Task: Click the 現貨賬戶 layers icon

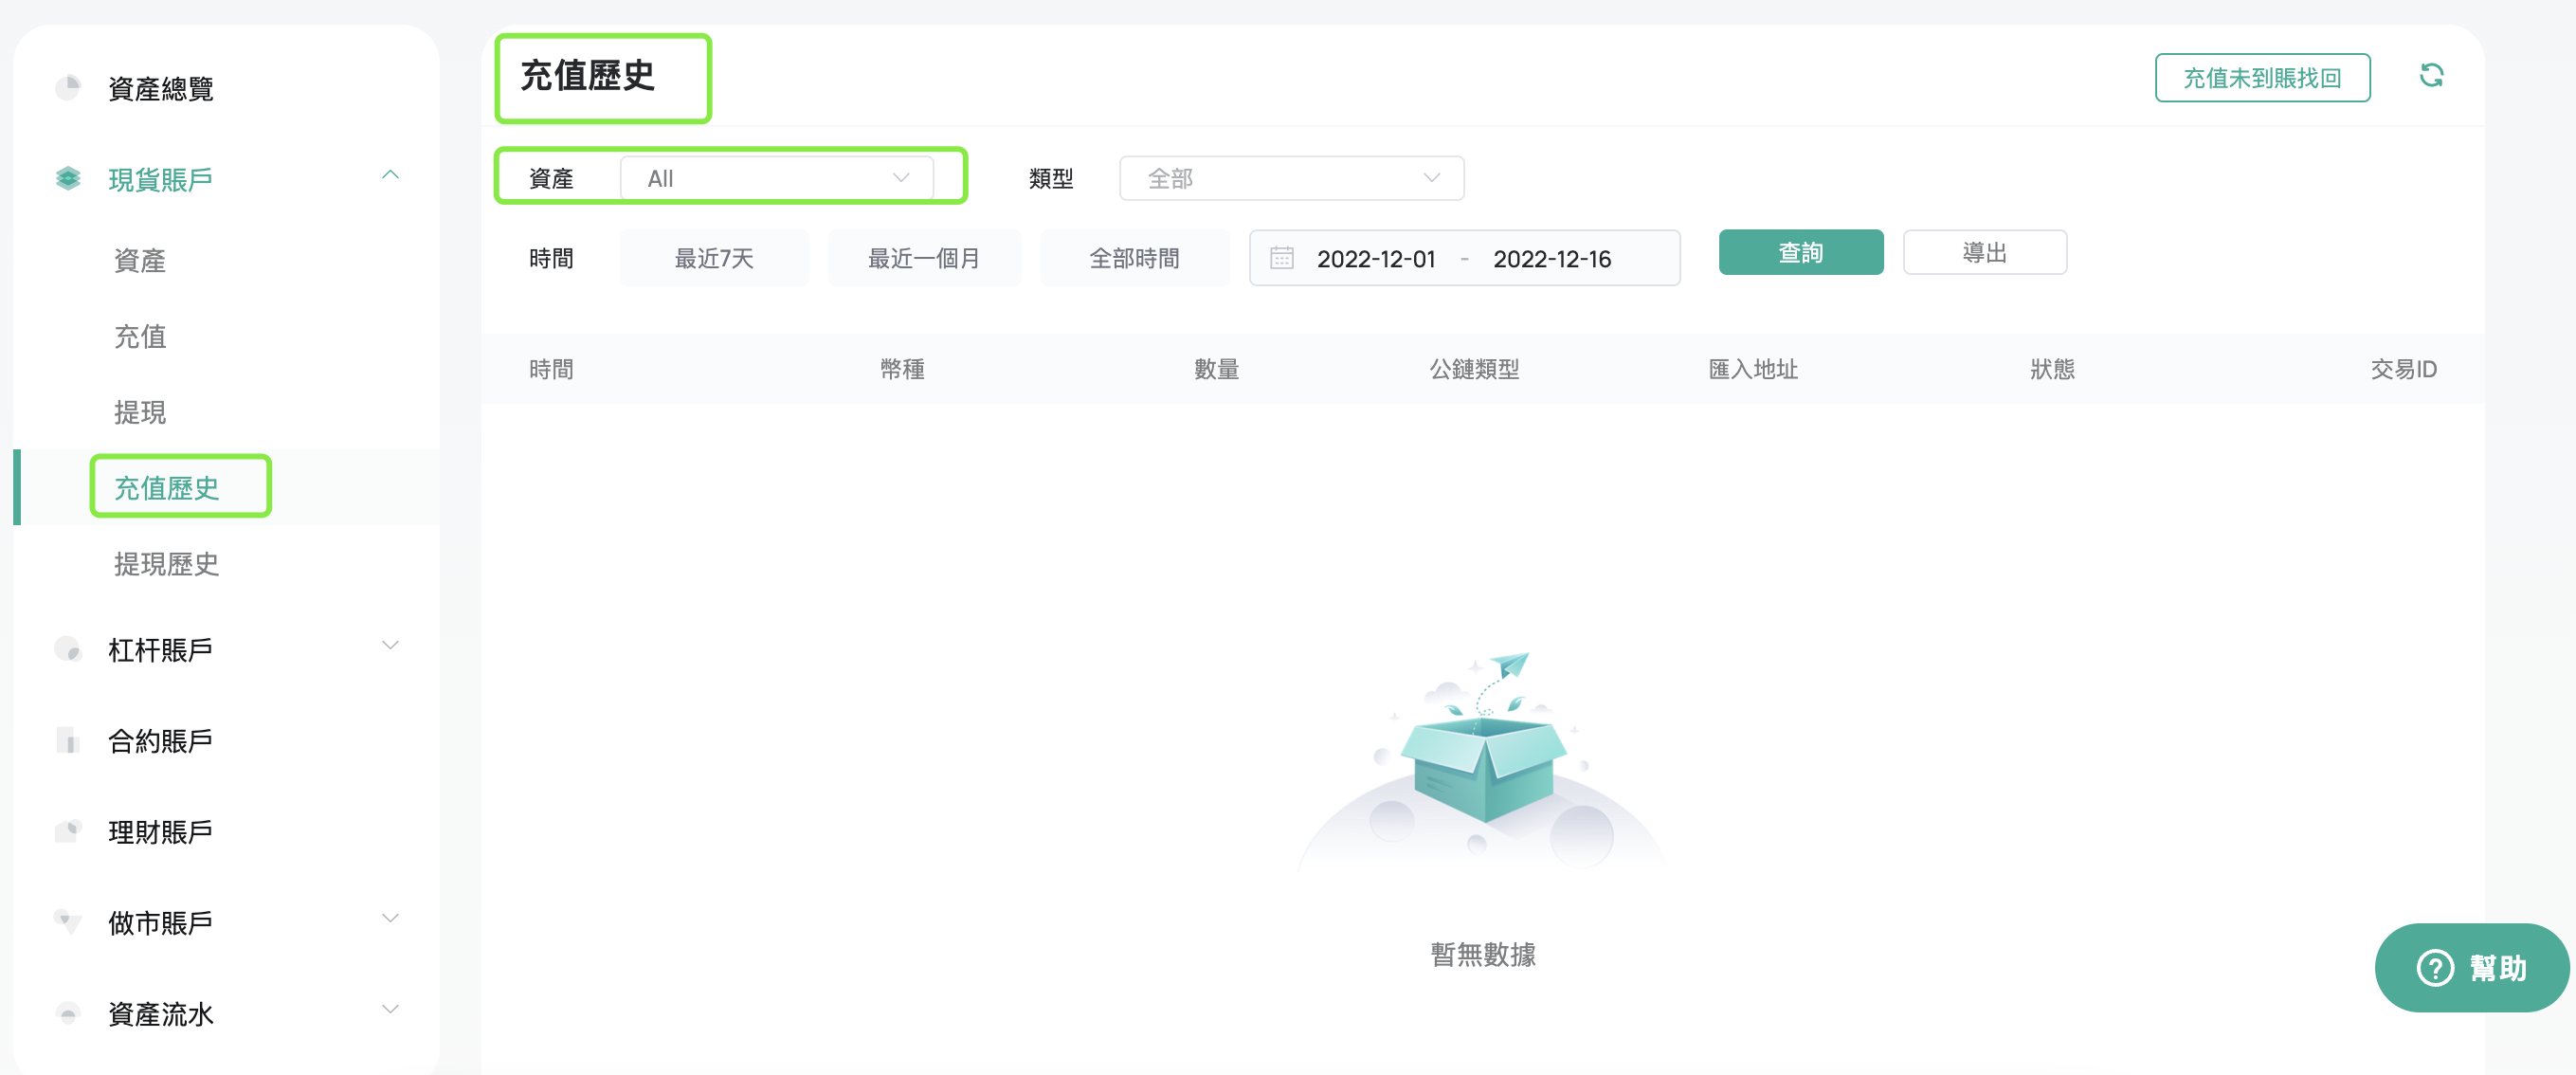Action: coord(68,179)
